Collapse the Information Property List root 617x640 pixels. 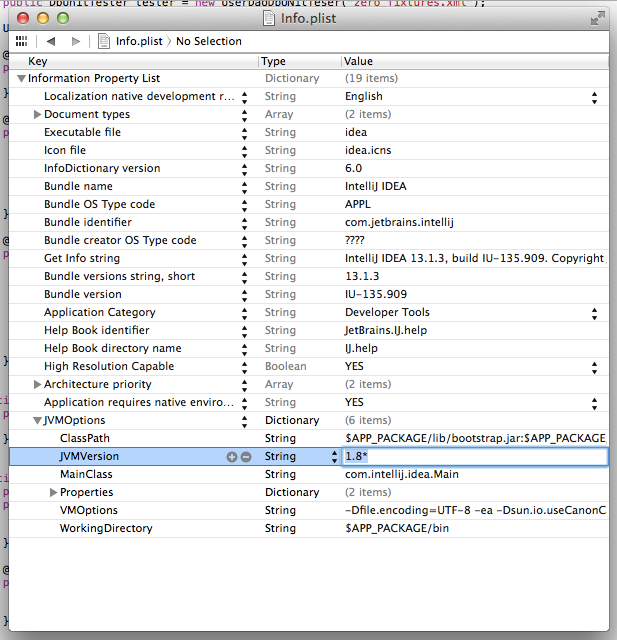[x=21, y=78]
